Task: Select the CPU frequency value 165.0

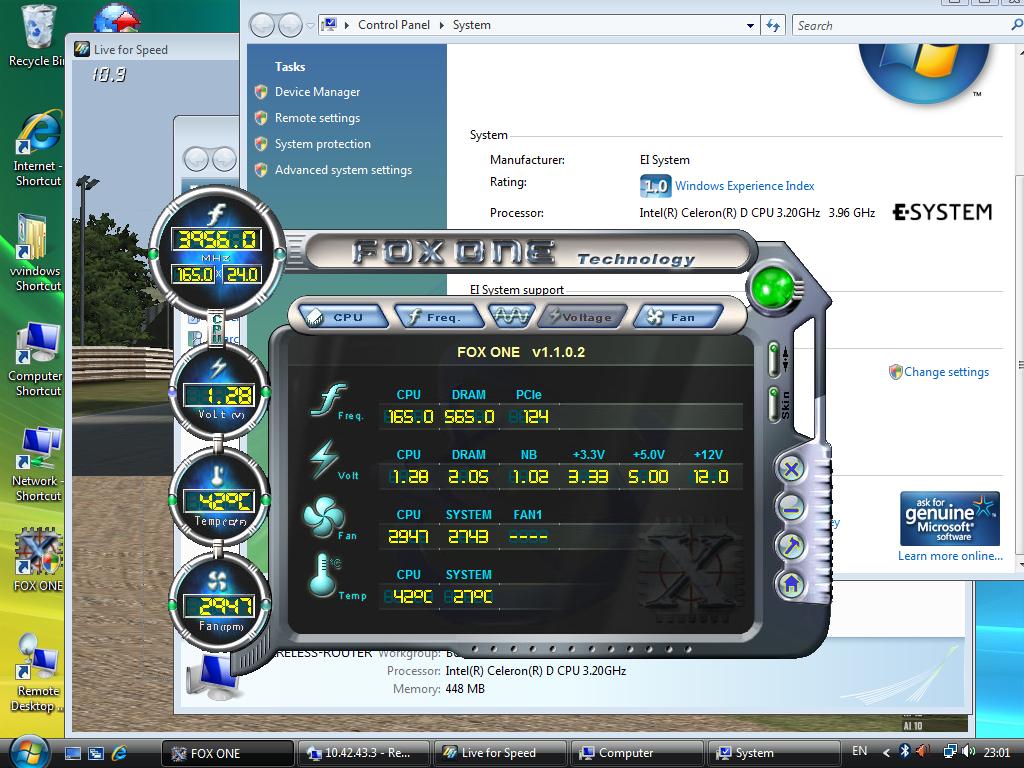Action: tap(410, 417)
